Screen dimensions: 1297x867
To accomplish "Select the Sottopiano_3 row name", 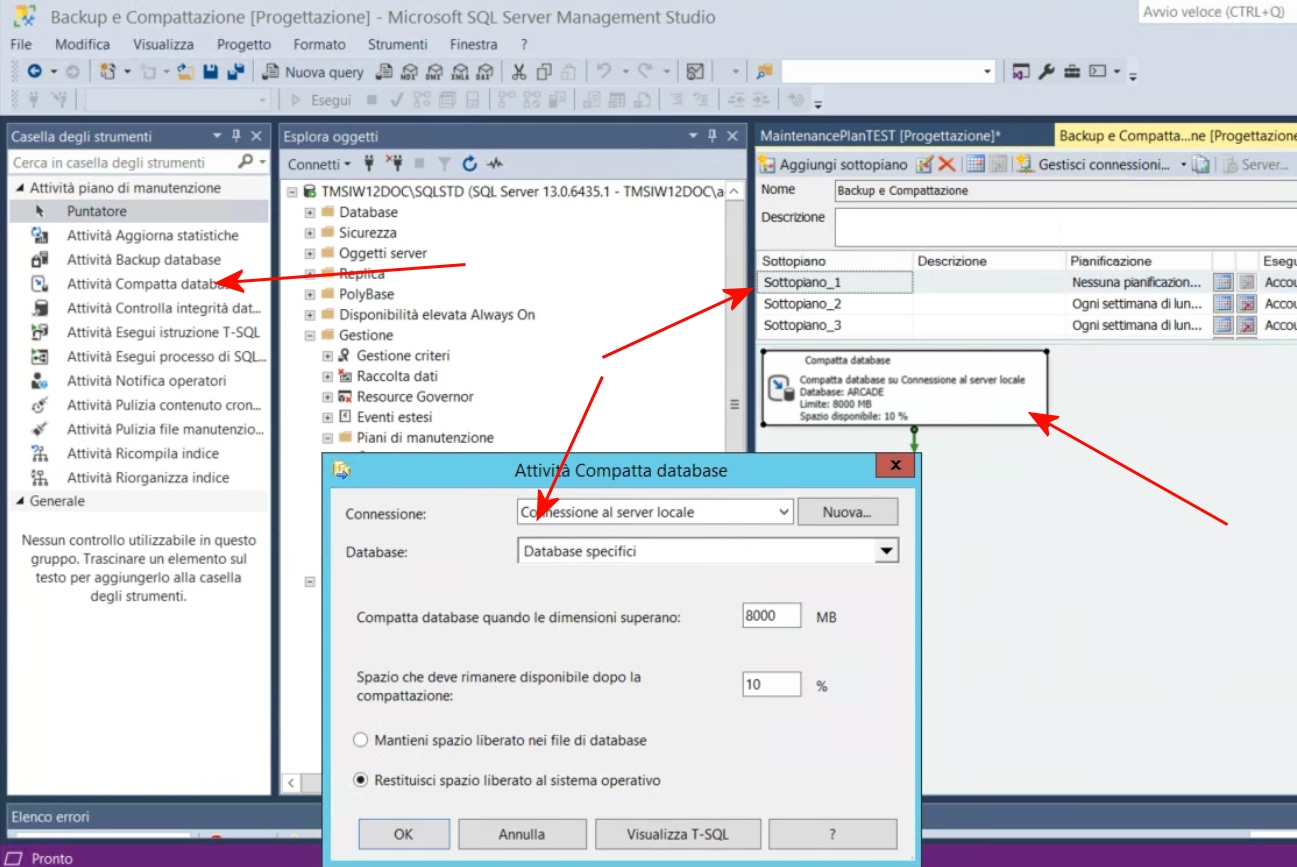I will click(x=802, y=326).
